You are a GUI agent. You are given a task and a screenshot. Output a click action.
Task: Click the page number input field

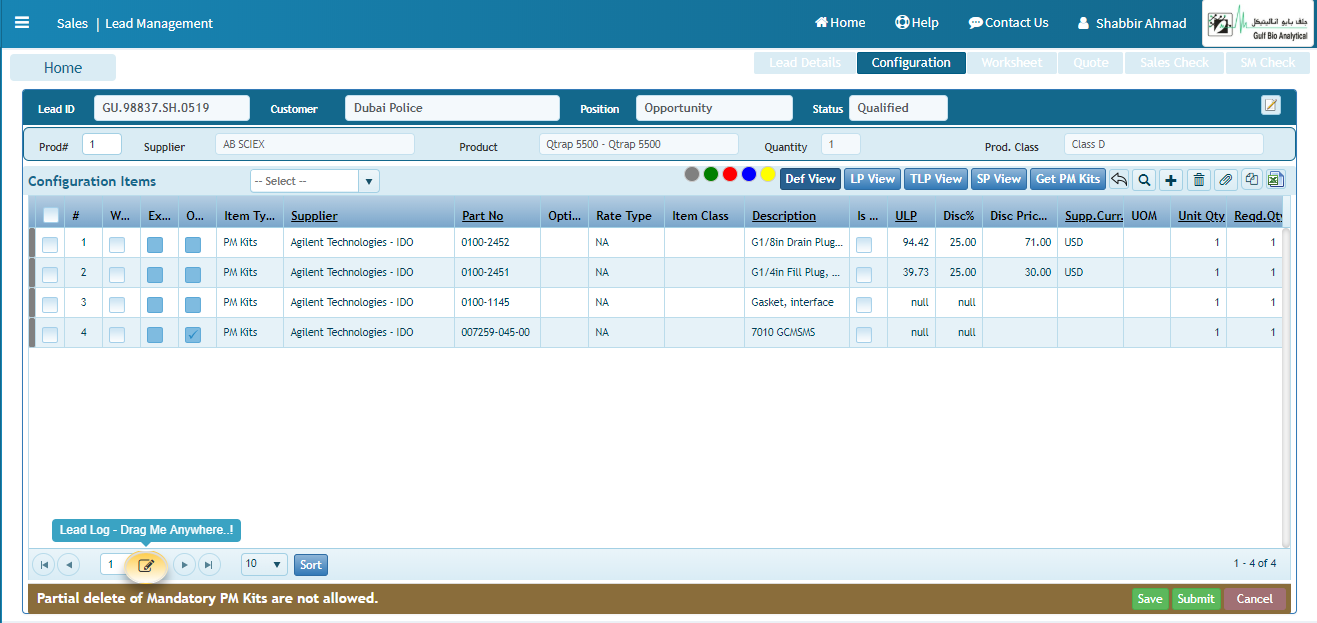[113, 565]
